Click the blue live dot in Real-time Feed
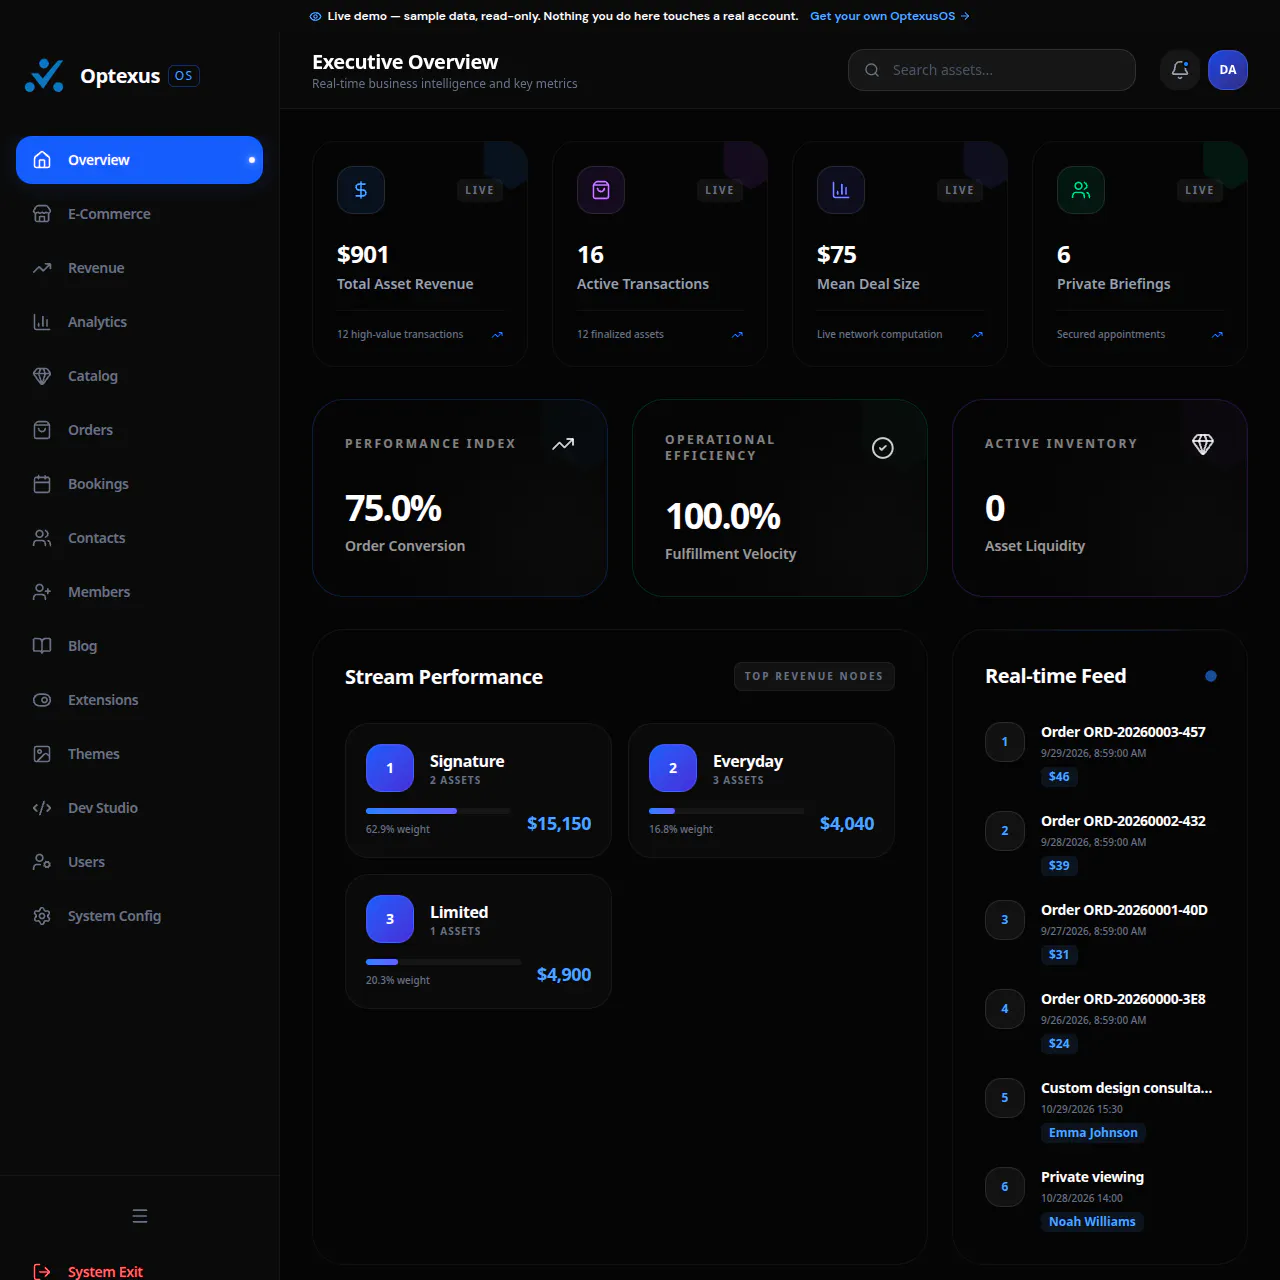This screenshot has height=1280, width=1280. (1211, 676)
